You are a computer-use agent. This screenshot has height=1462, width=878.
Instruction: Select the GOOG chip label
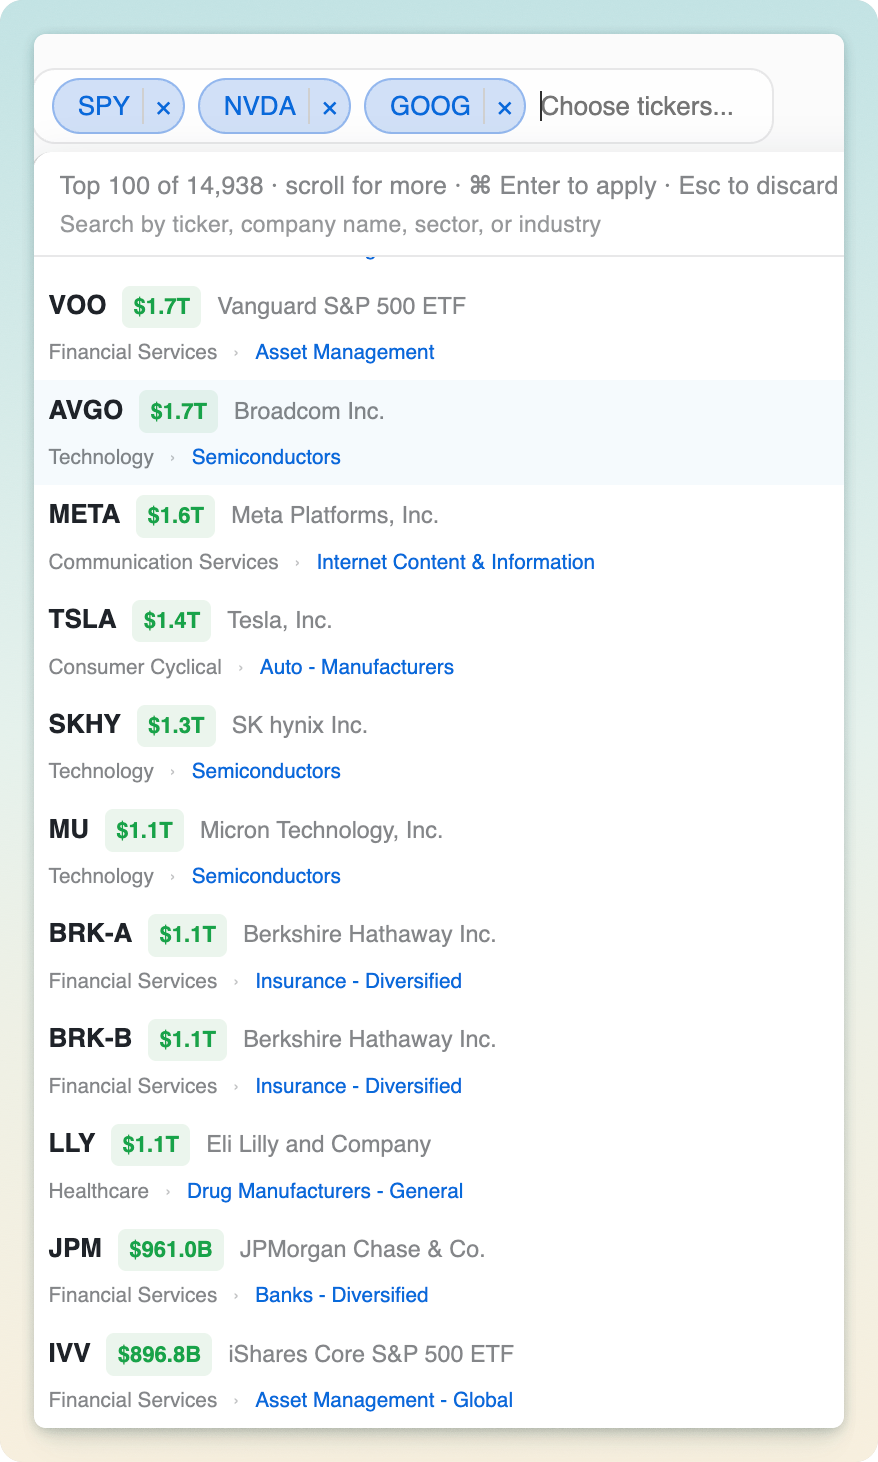pyautogui.click(x=430, y=106)
